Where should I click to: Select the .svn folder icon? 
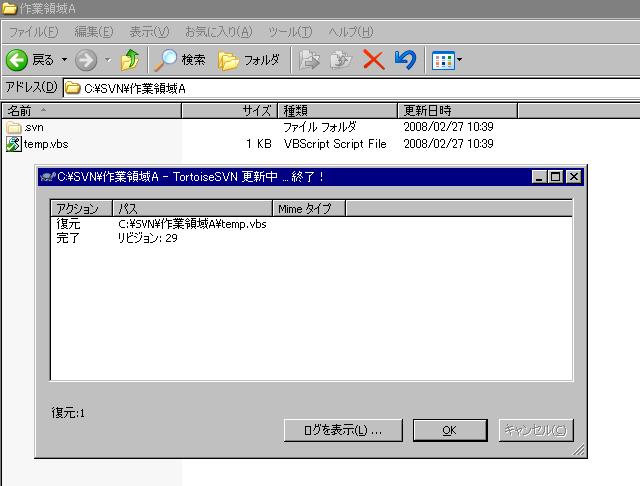click(x=14, y=127)
